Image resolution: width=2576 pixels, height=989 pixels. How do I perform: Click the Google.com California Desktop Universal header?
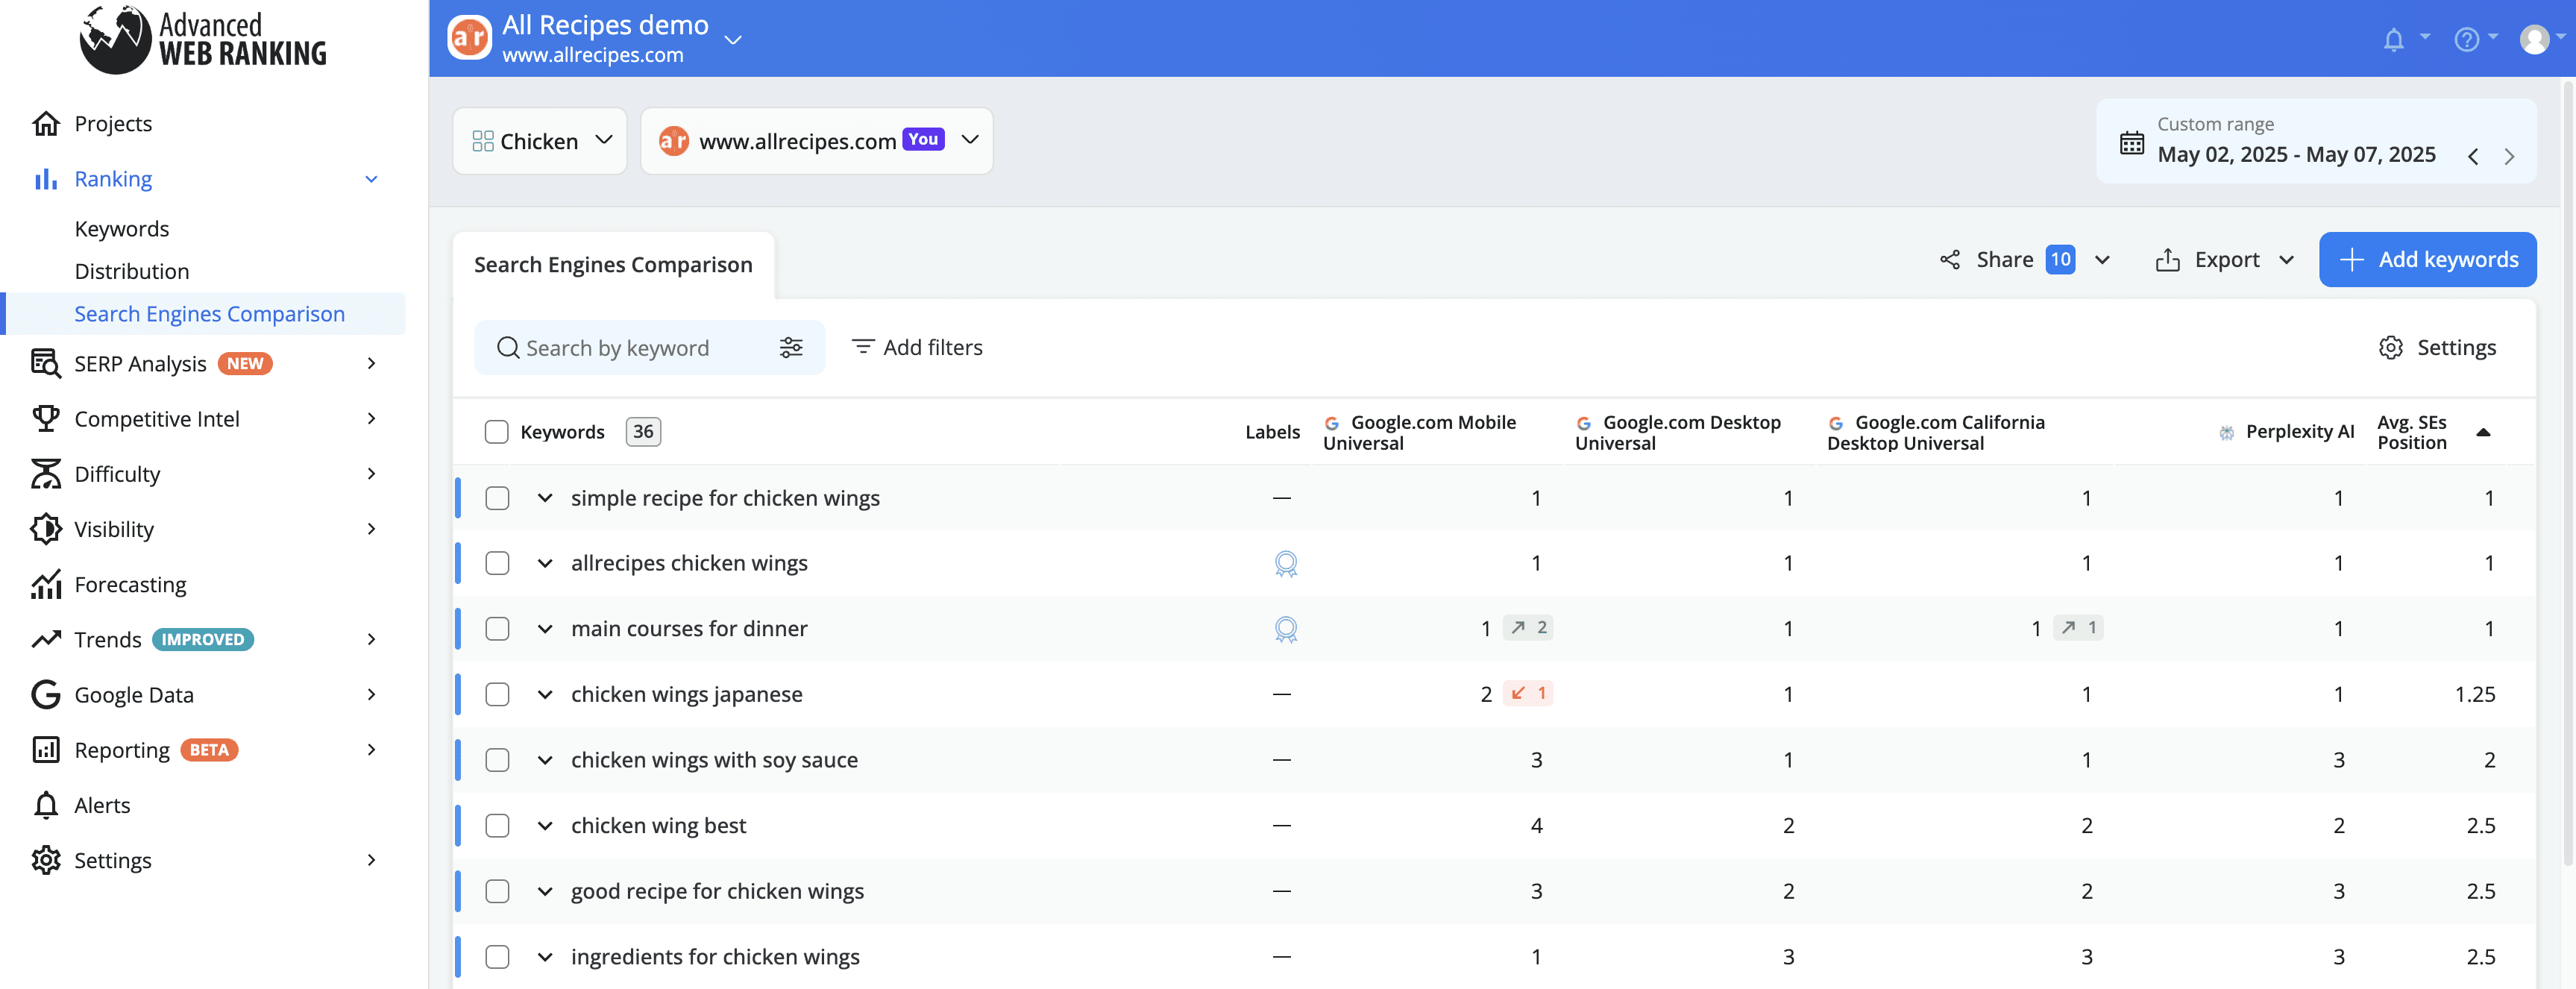coord(1935,432)
